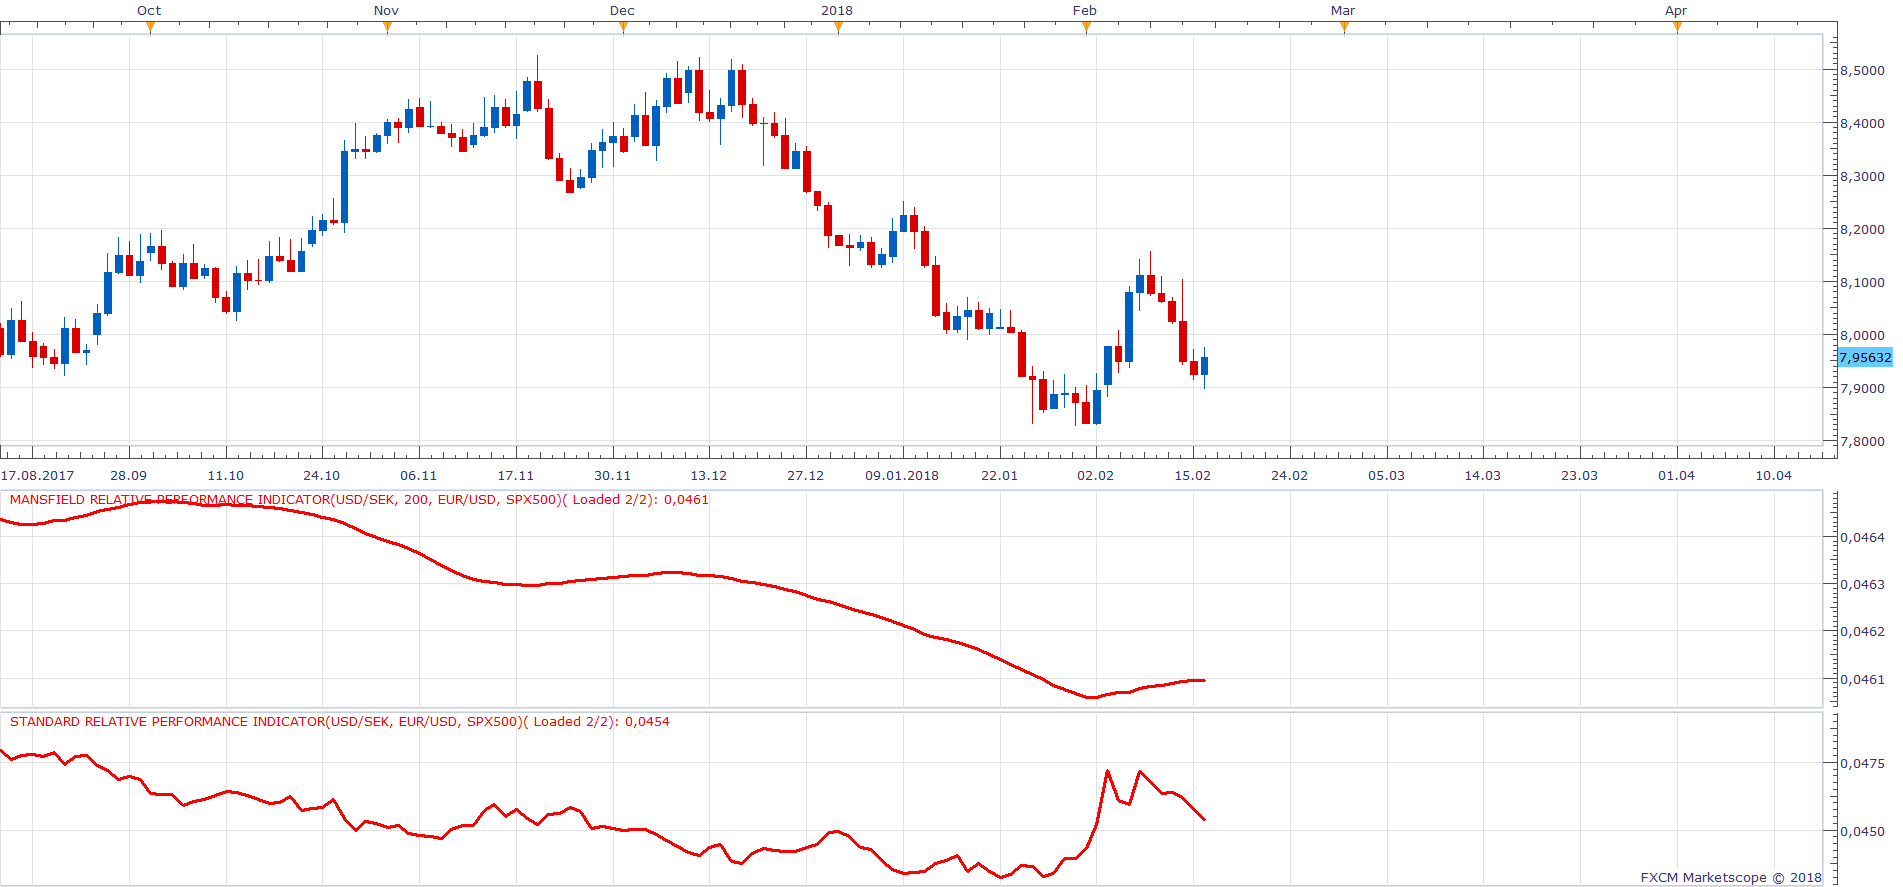1903x887 pixels.
Task: Click the 05.03 date axis label
Action: click(1387, 475)
